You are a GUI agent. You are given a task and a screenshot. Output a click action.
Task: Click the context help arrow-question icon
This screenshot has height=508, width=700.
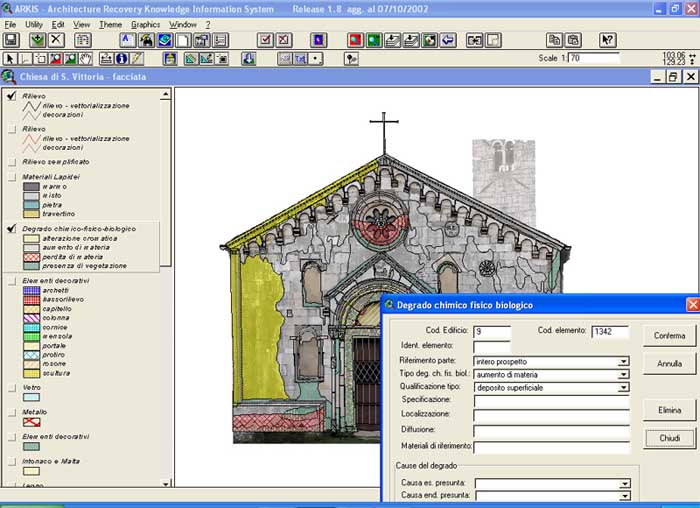[607, 40]
